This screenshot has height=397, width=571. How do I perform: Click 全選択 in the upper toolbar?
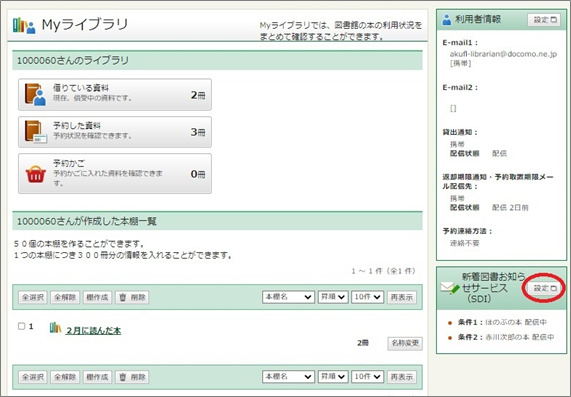[33, 297]
